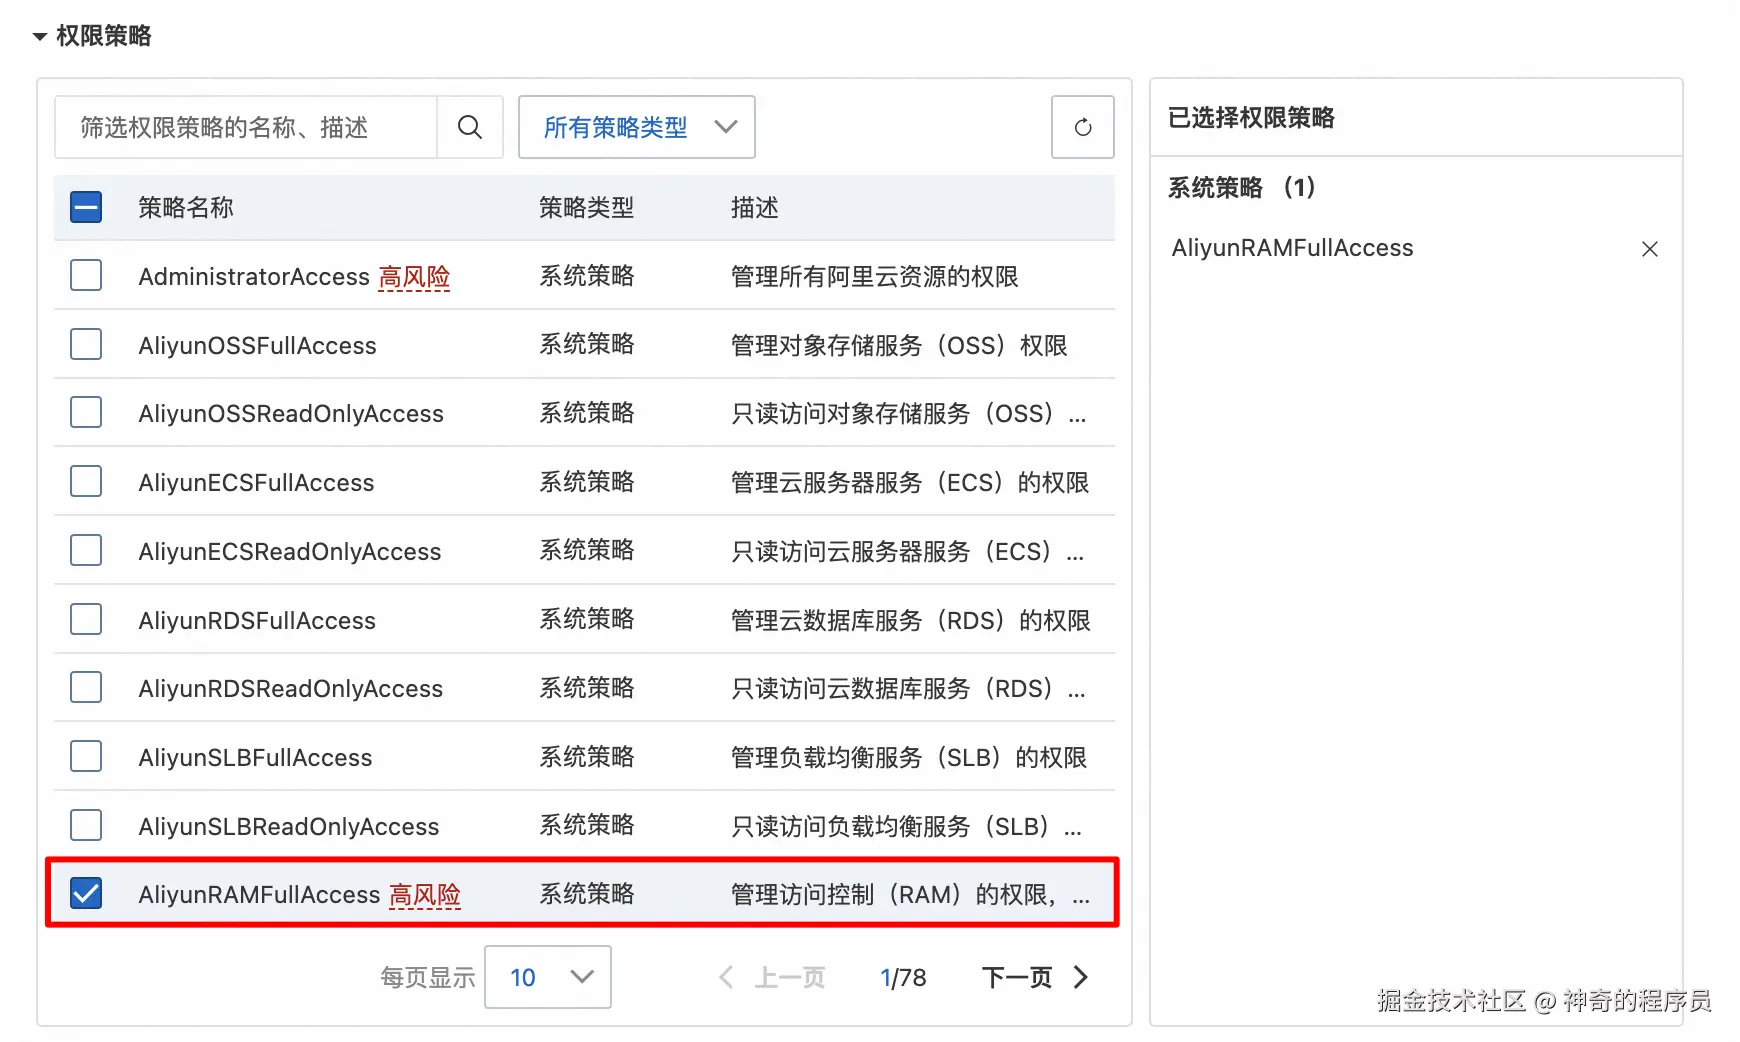
Task: Check the AliyunSLBReadOnlyAccess checkbox
Action: (86, 825)
